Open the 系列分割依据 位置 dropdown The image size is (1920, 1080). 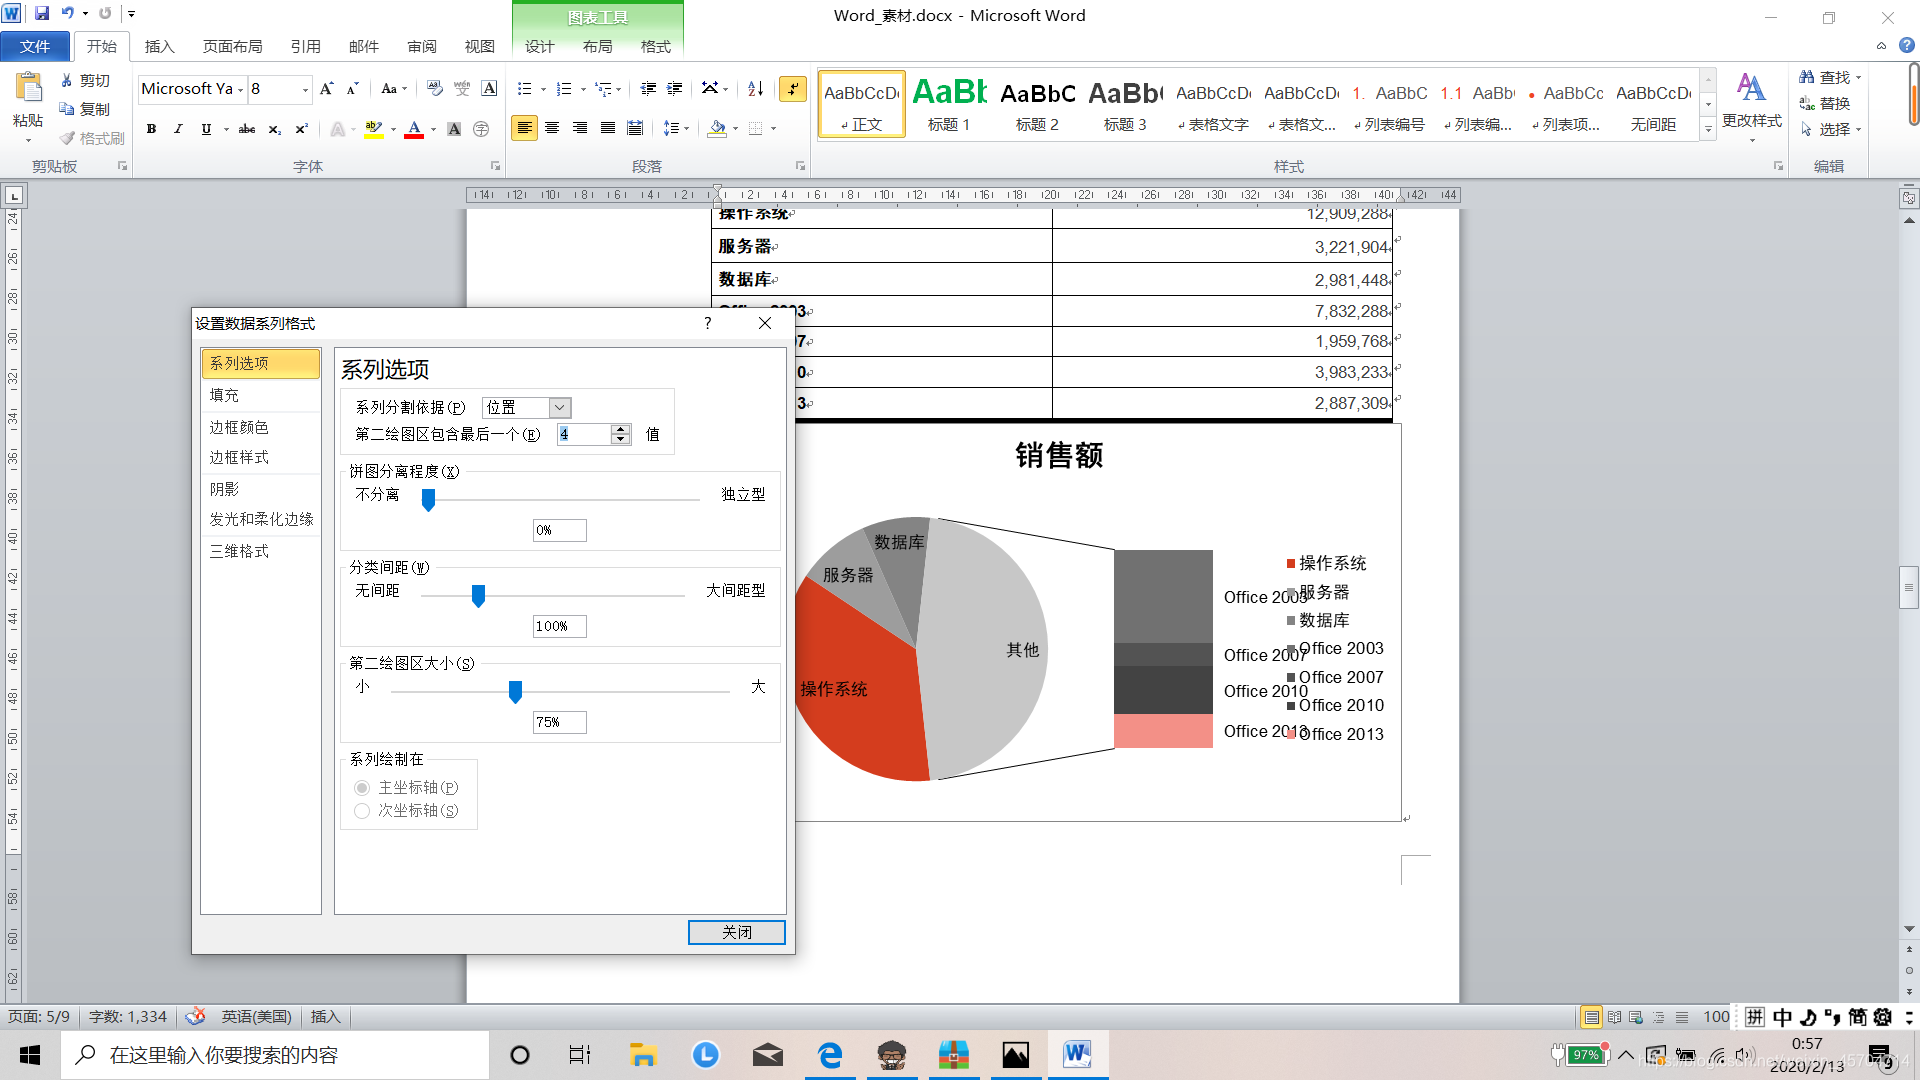[560, 407]
